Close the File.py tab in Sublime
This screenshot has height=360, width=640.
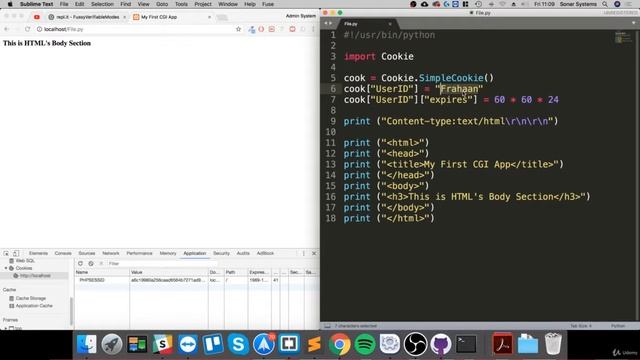(x=390, y=24)
